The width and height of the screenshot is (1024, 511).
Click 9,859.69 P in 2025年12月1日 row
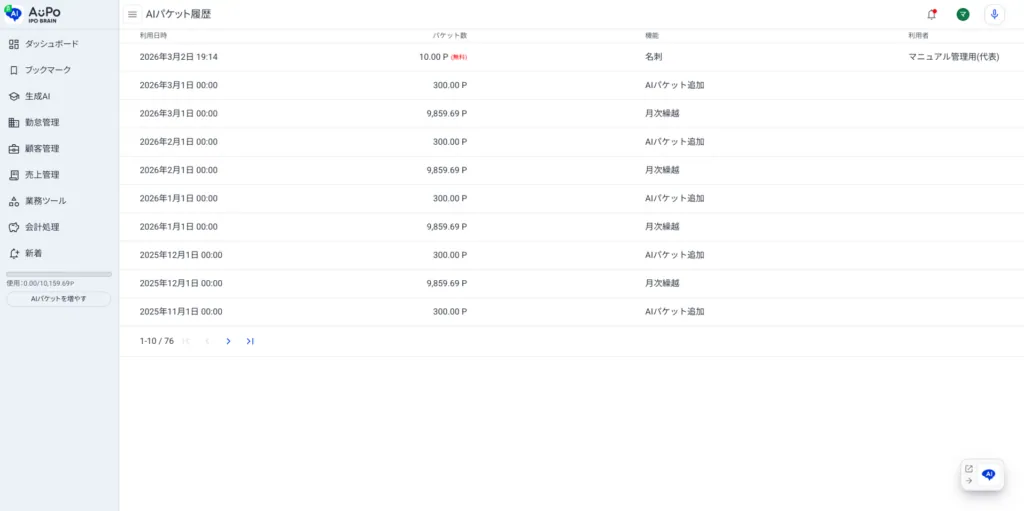tap(447, 283)
